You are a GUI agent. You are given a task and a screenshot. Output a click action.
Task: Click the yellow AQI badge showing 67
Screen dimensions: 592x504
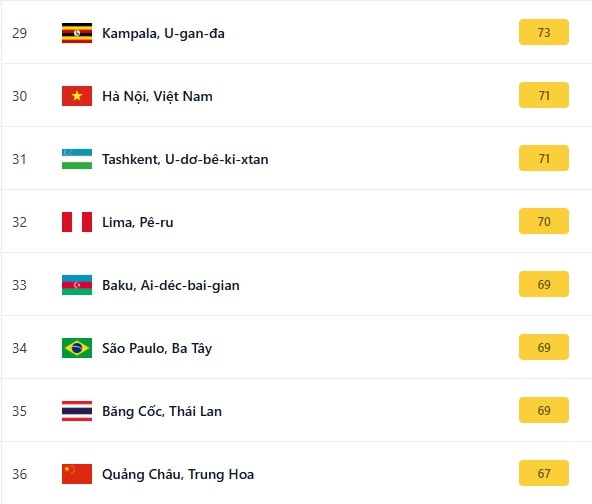pos(544,473)
